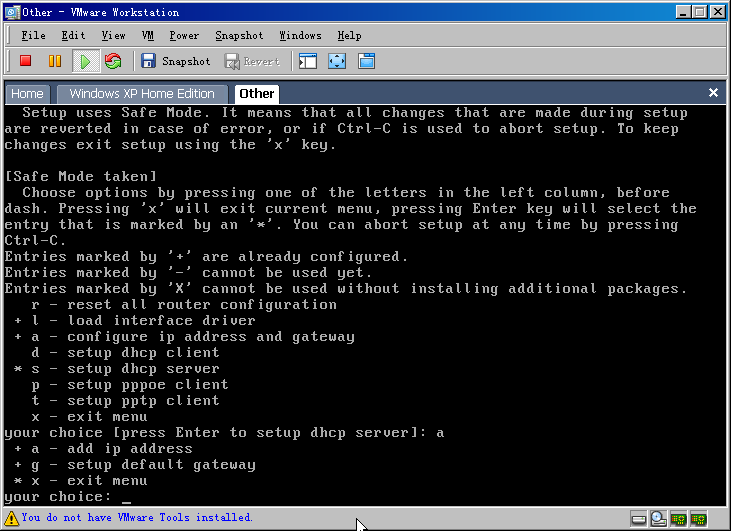Minimize the VMware Workstation window

[x=683, y=12]
